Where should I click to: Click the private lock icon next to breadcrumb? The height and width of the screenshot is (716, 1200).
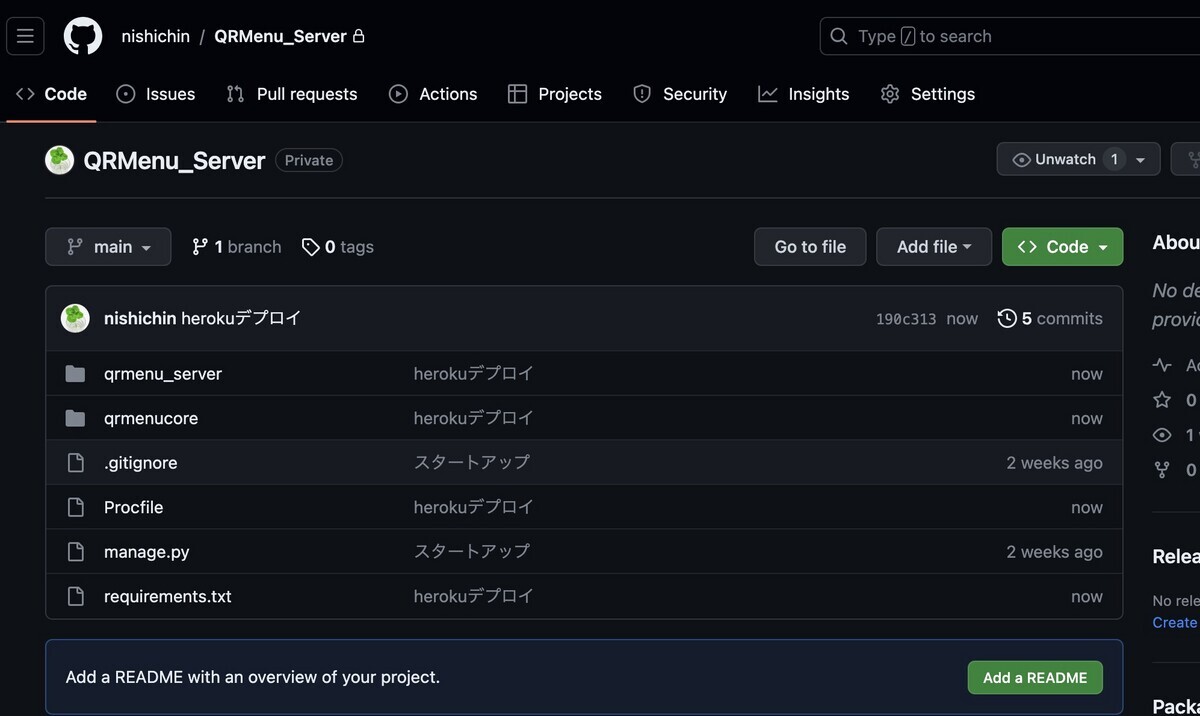coord(359,36)
